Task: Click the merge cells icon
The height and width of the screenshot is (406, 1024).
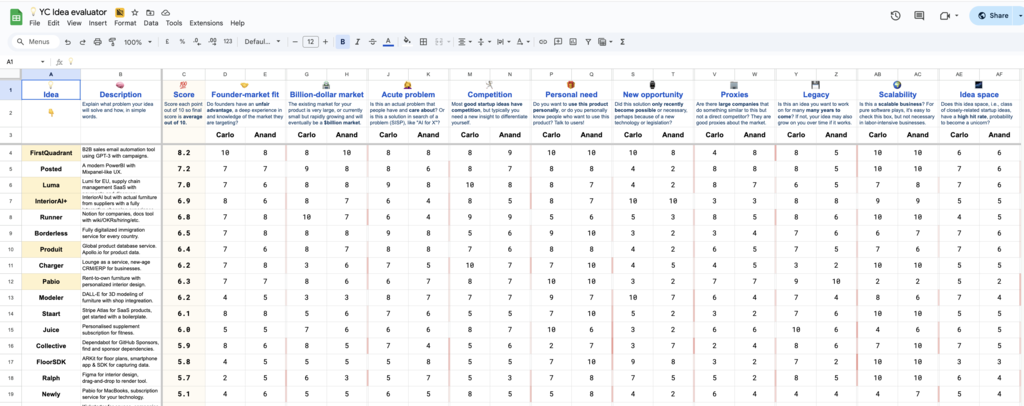Action: point(438,42)
